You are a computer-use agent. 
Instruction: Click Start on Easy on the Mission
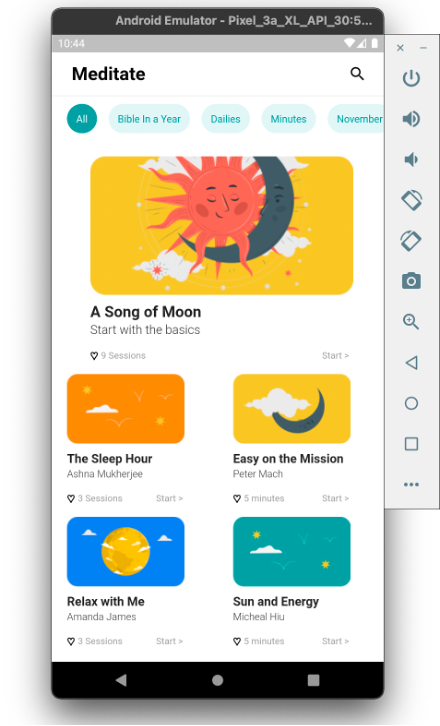click(x=335, y=498)
